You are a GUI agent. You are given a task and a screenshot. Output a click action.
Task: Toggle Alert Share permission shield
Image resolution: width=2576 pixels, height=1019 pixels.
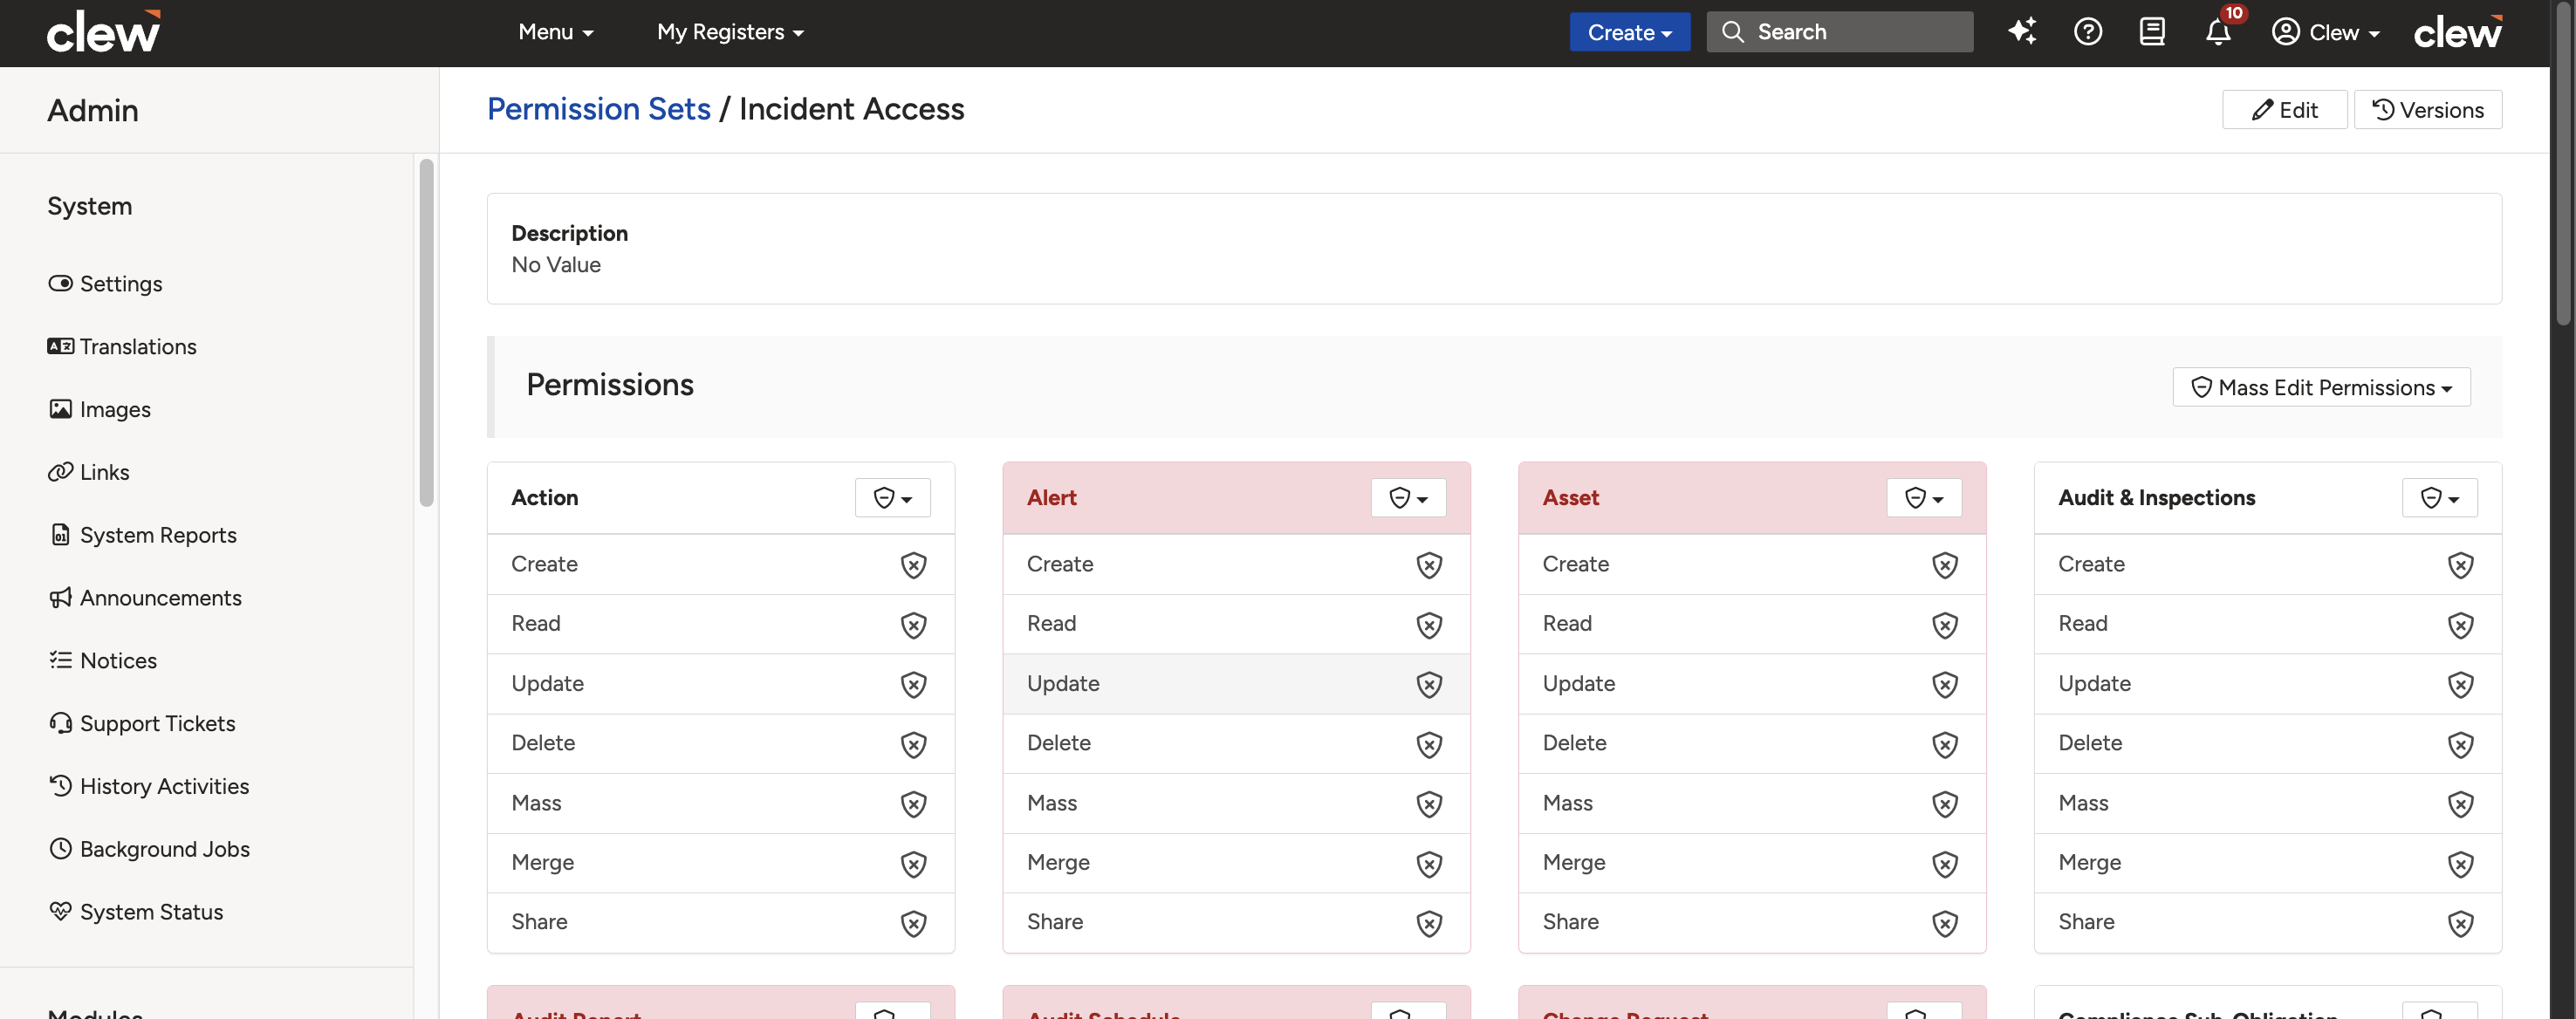1429,923
